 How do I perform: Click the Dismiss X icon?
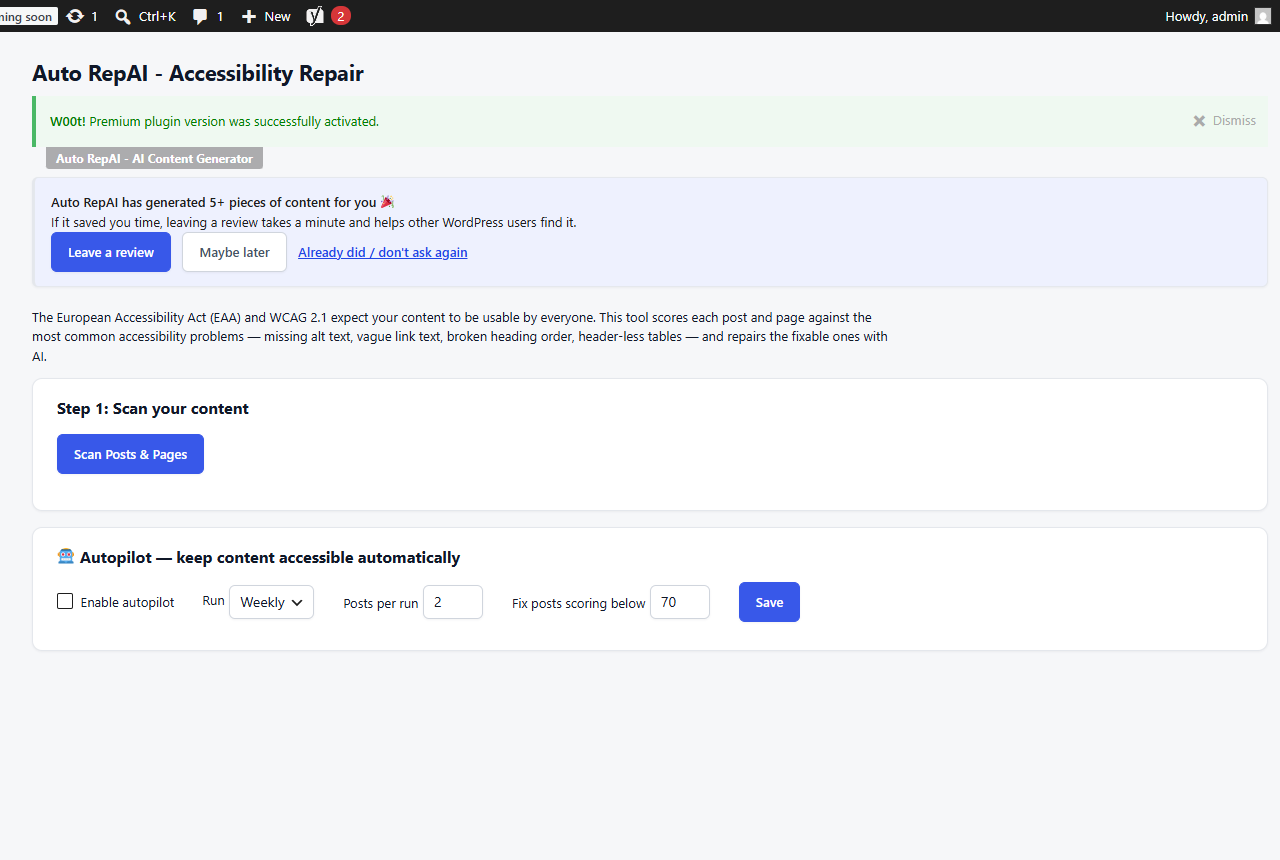[x=1199, y=121]
